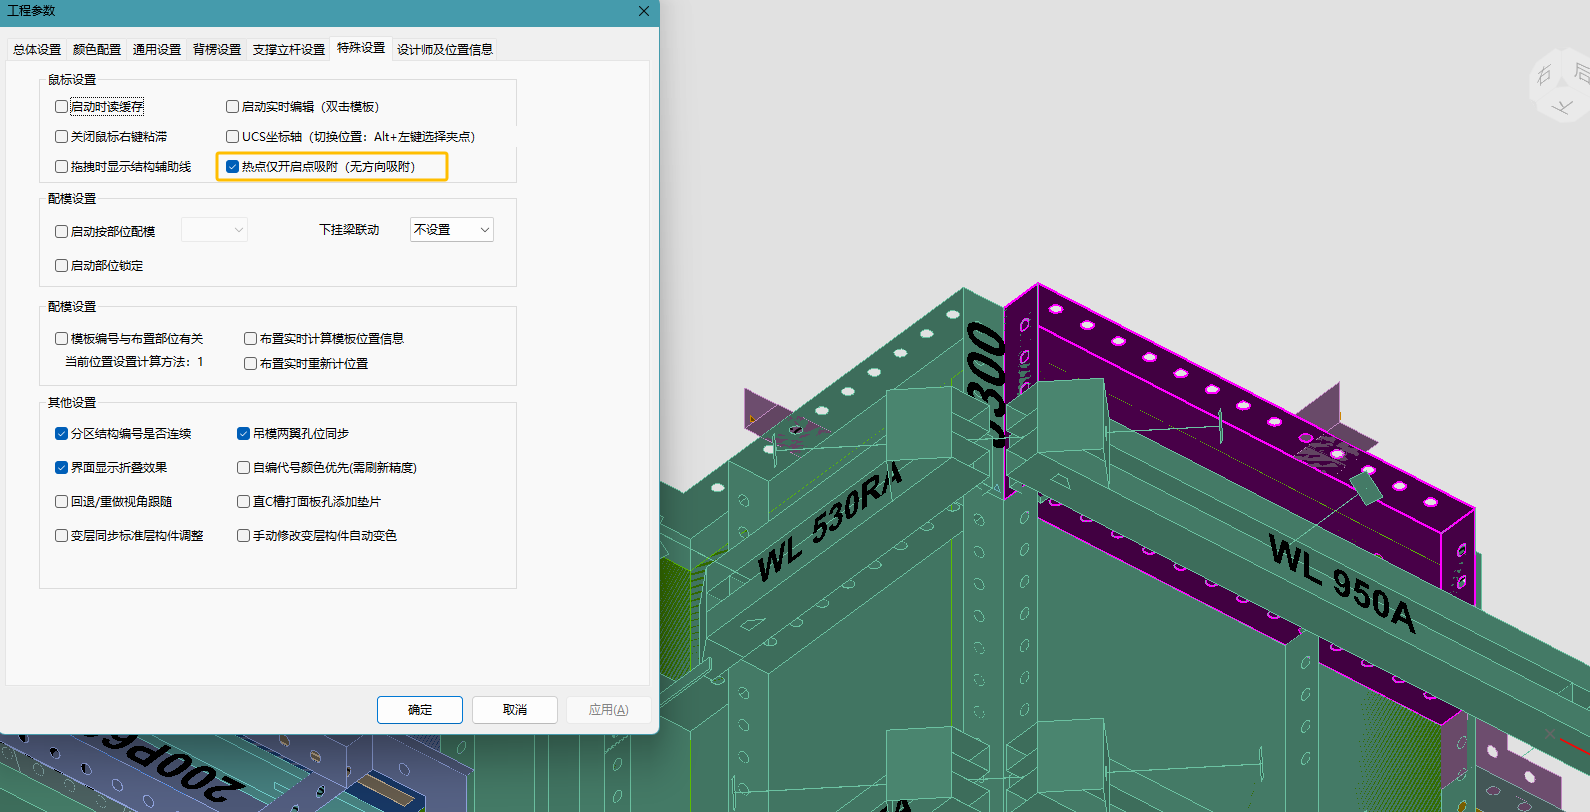Disable 分区结构编号是否连续 checkbox
The height and width of the screenshot is (812, 1590).
(62, 433)
